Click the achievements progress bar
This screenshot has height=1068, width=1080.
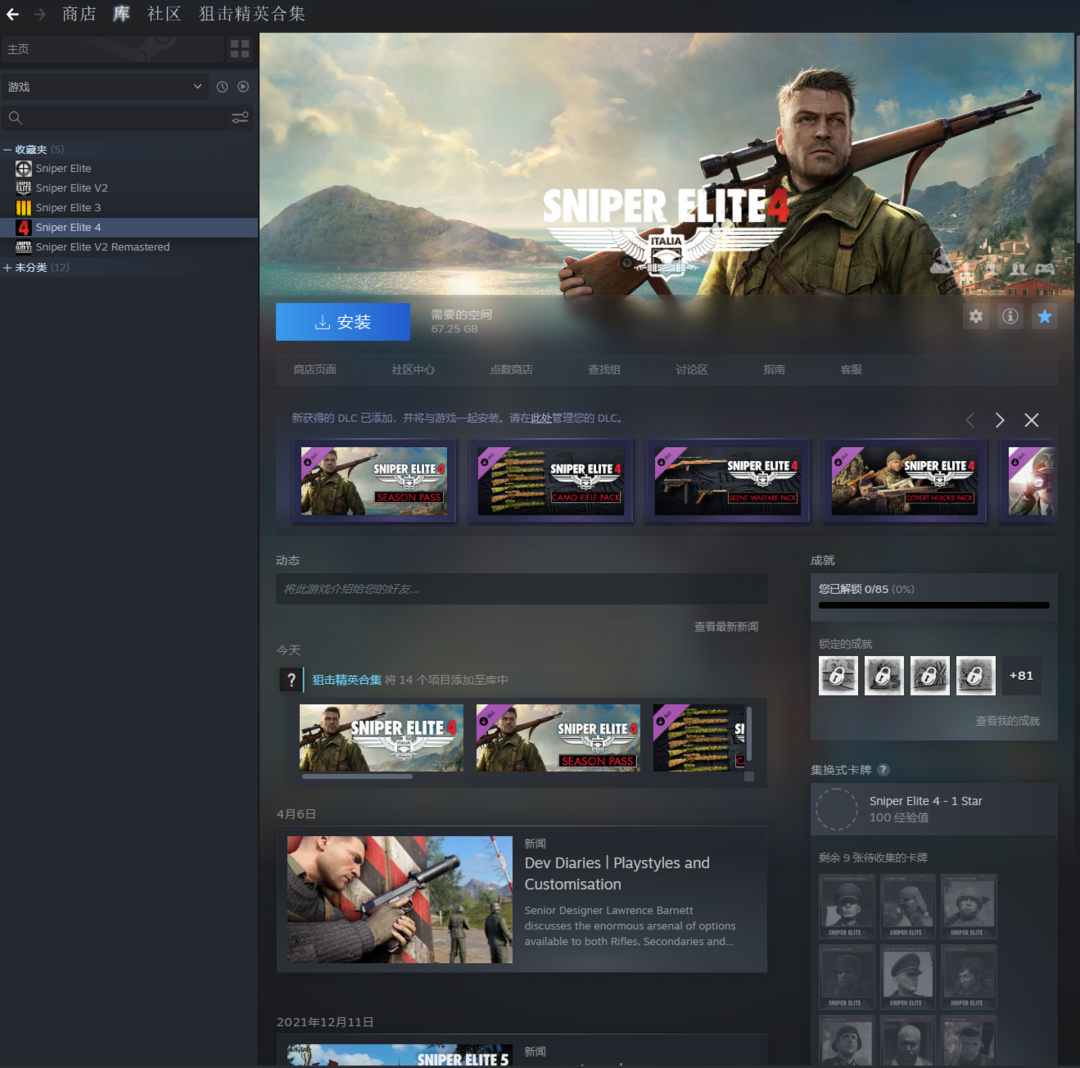pyautogui.click(x=933, y=606)
